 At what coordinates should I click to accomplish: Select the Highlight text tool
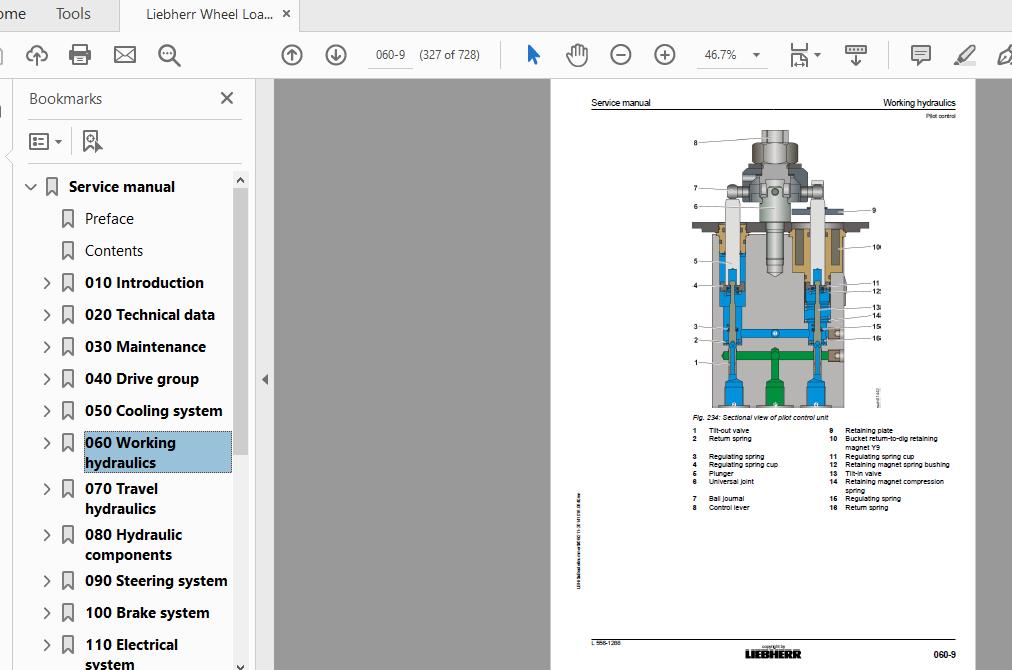click(963, 55)
